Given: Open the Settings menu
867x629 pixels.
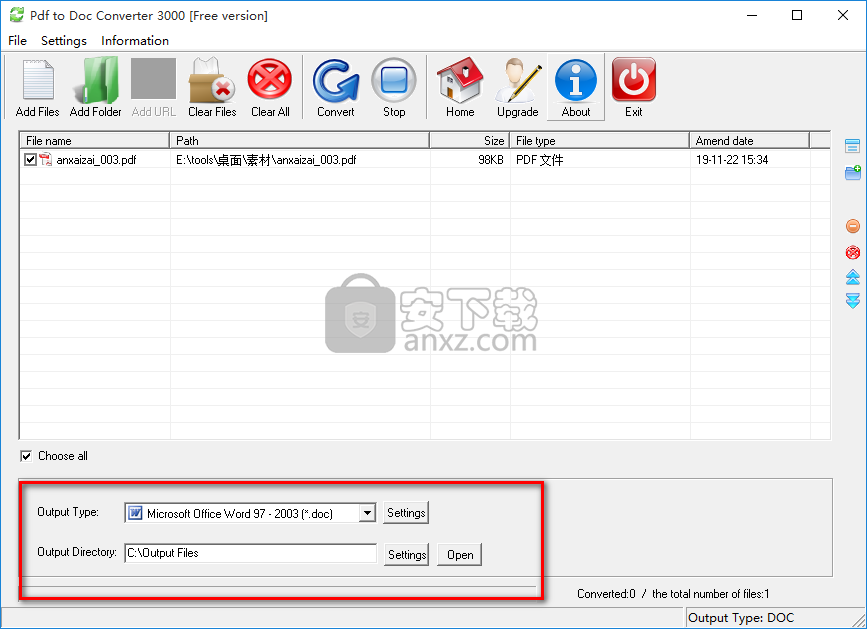Looking at the screenshot, I should coord(64,40).
